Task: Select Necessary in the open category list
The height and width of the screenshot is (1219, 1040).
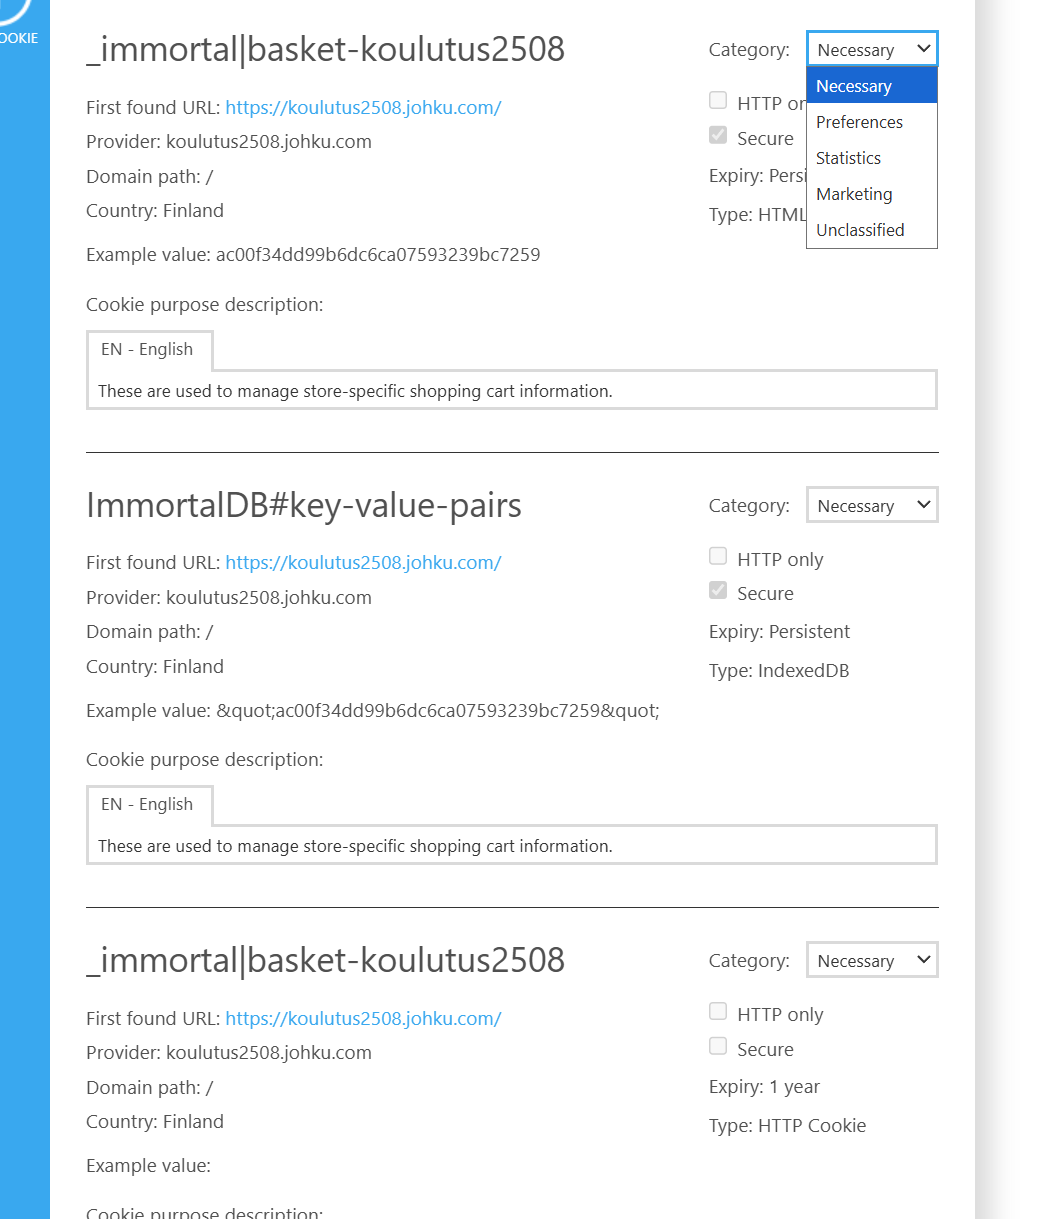Action: [x=853, y=86]
